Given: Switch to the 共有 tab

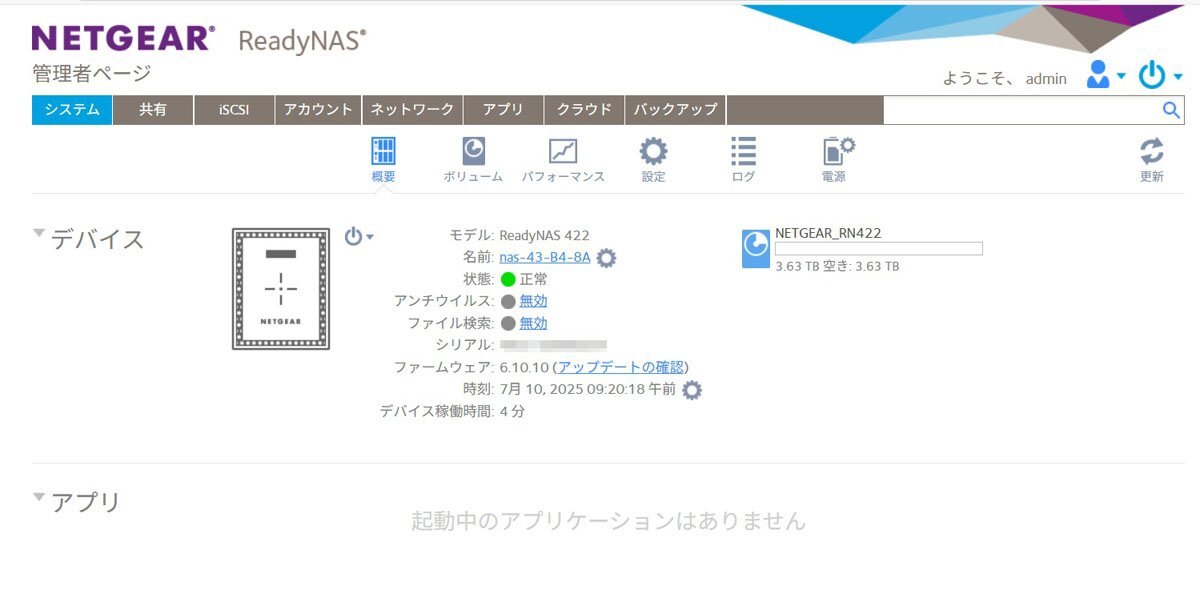Looking at the screenshot, I should point(153,110).
